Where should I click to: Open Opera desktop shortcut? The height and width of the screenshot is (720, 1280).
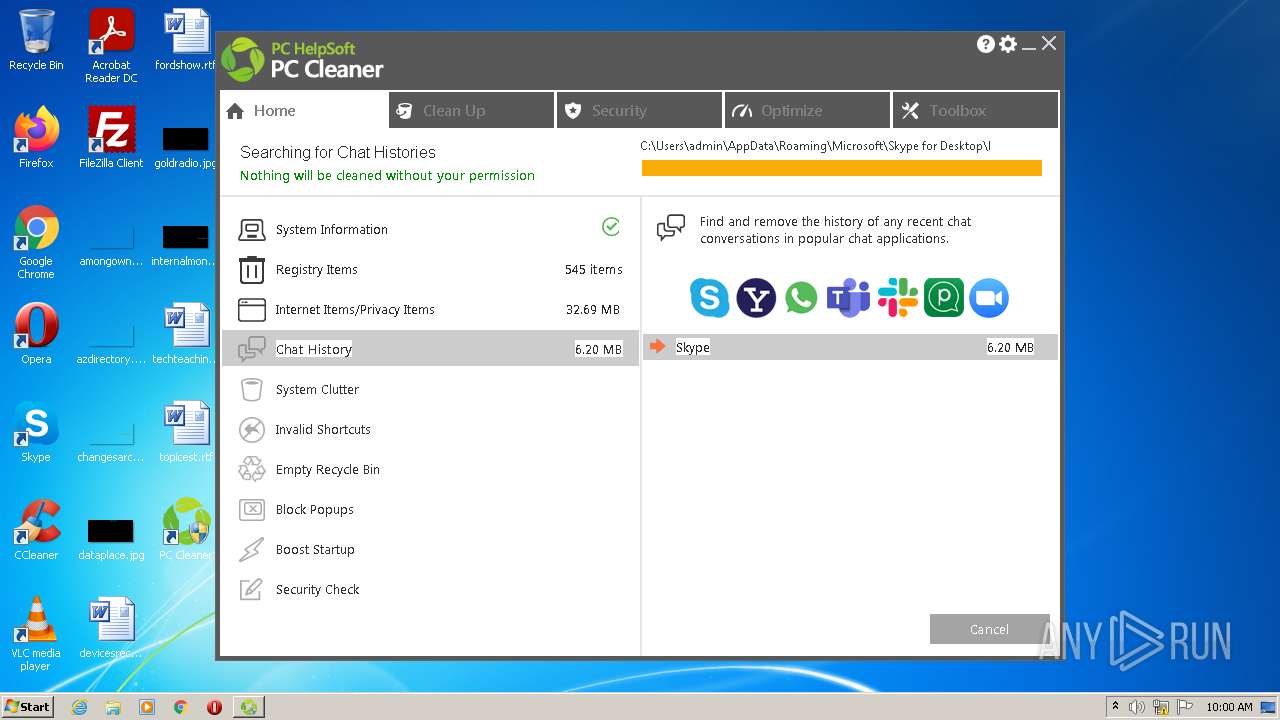pyautogui.click(x=36, y=334)
